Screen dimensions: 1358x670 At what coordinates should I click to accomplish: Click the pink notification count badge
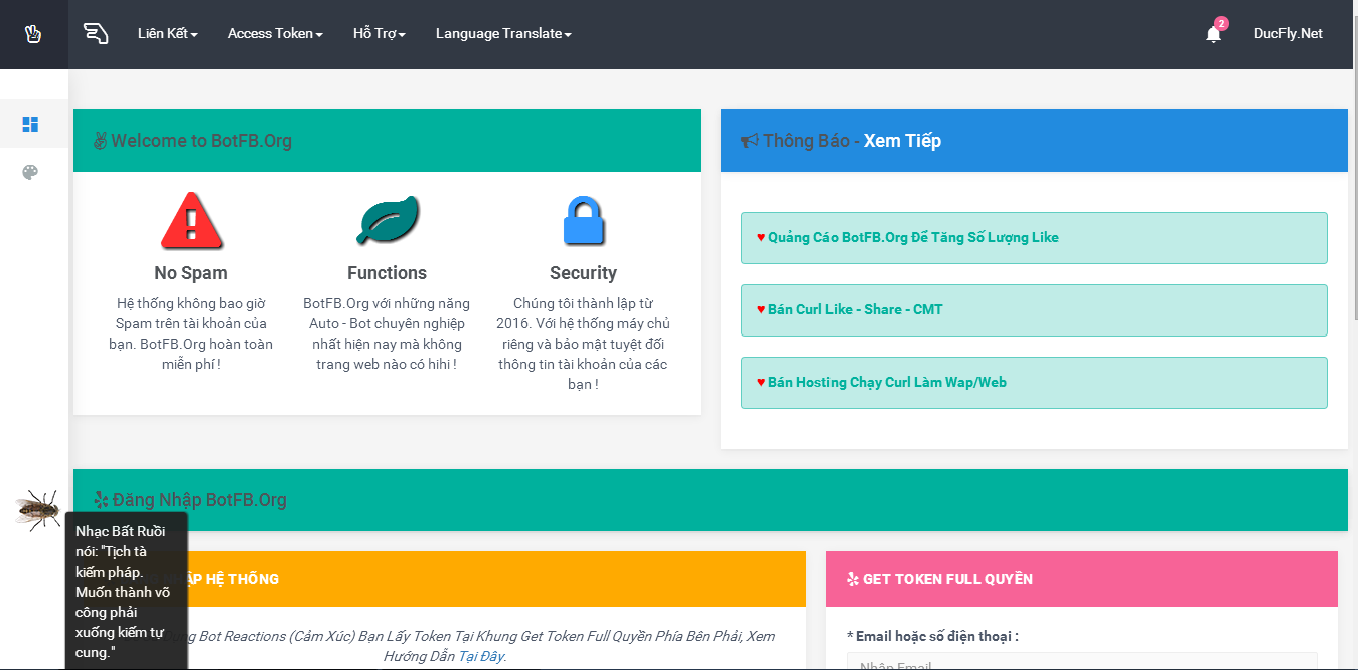click(1221, 23)
